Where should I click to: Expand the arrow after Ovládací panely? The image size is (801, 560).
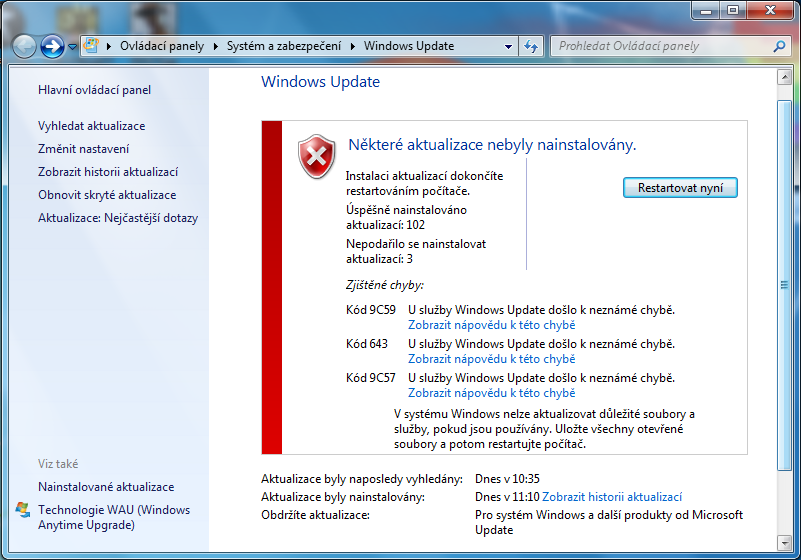click(x=216, y=46)
